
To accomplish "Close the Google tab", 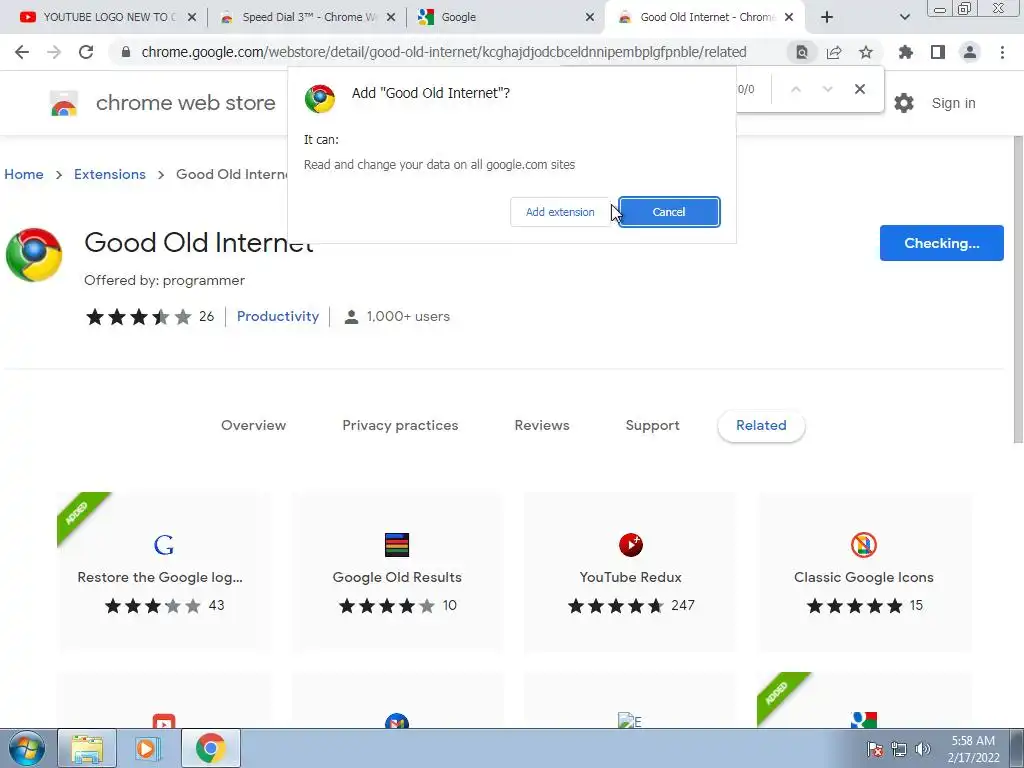I will [590, 18].
